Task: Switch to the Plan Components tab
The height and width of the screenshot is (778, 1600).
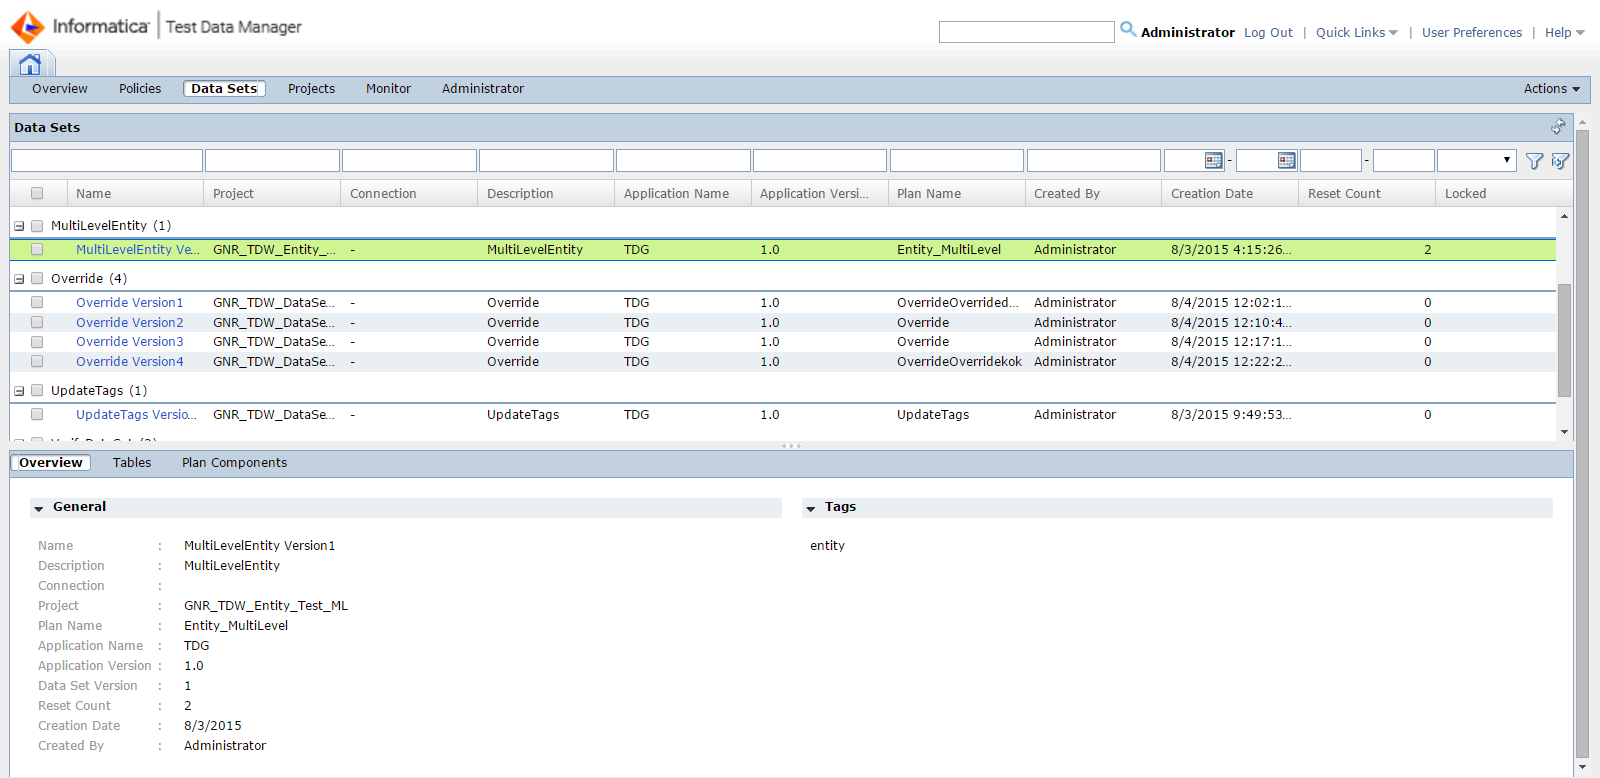Action: point(234,463)
